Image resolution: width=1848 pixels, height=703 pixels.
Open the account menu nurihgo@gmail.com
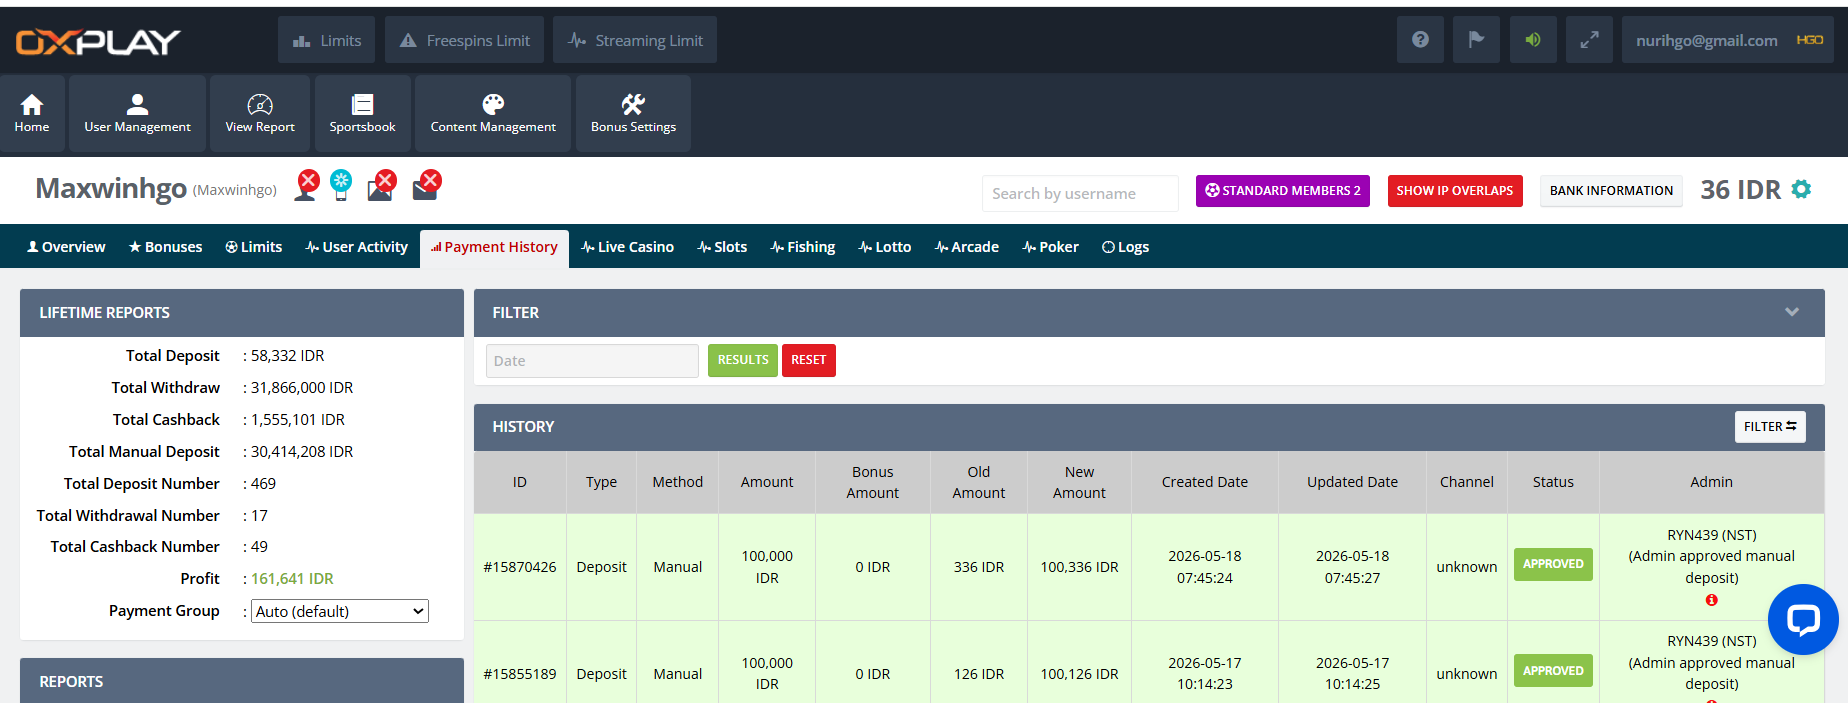point(1728,40)
